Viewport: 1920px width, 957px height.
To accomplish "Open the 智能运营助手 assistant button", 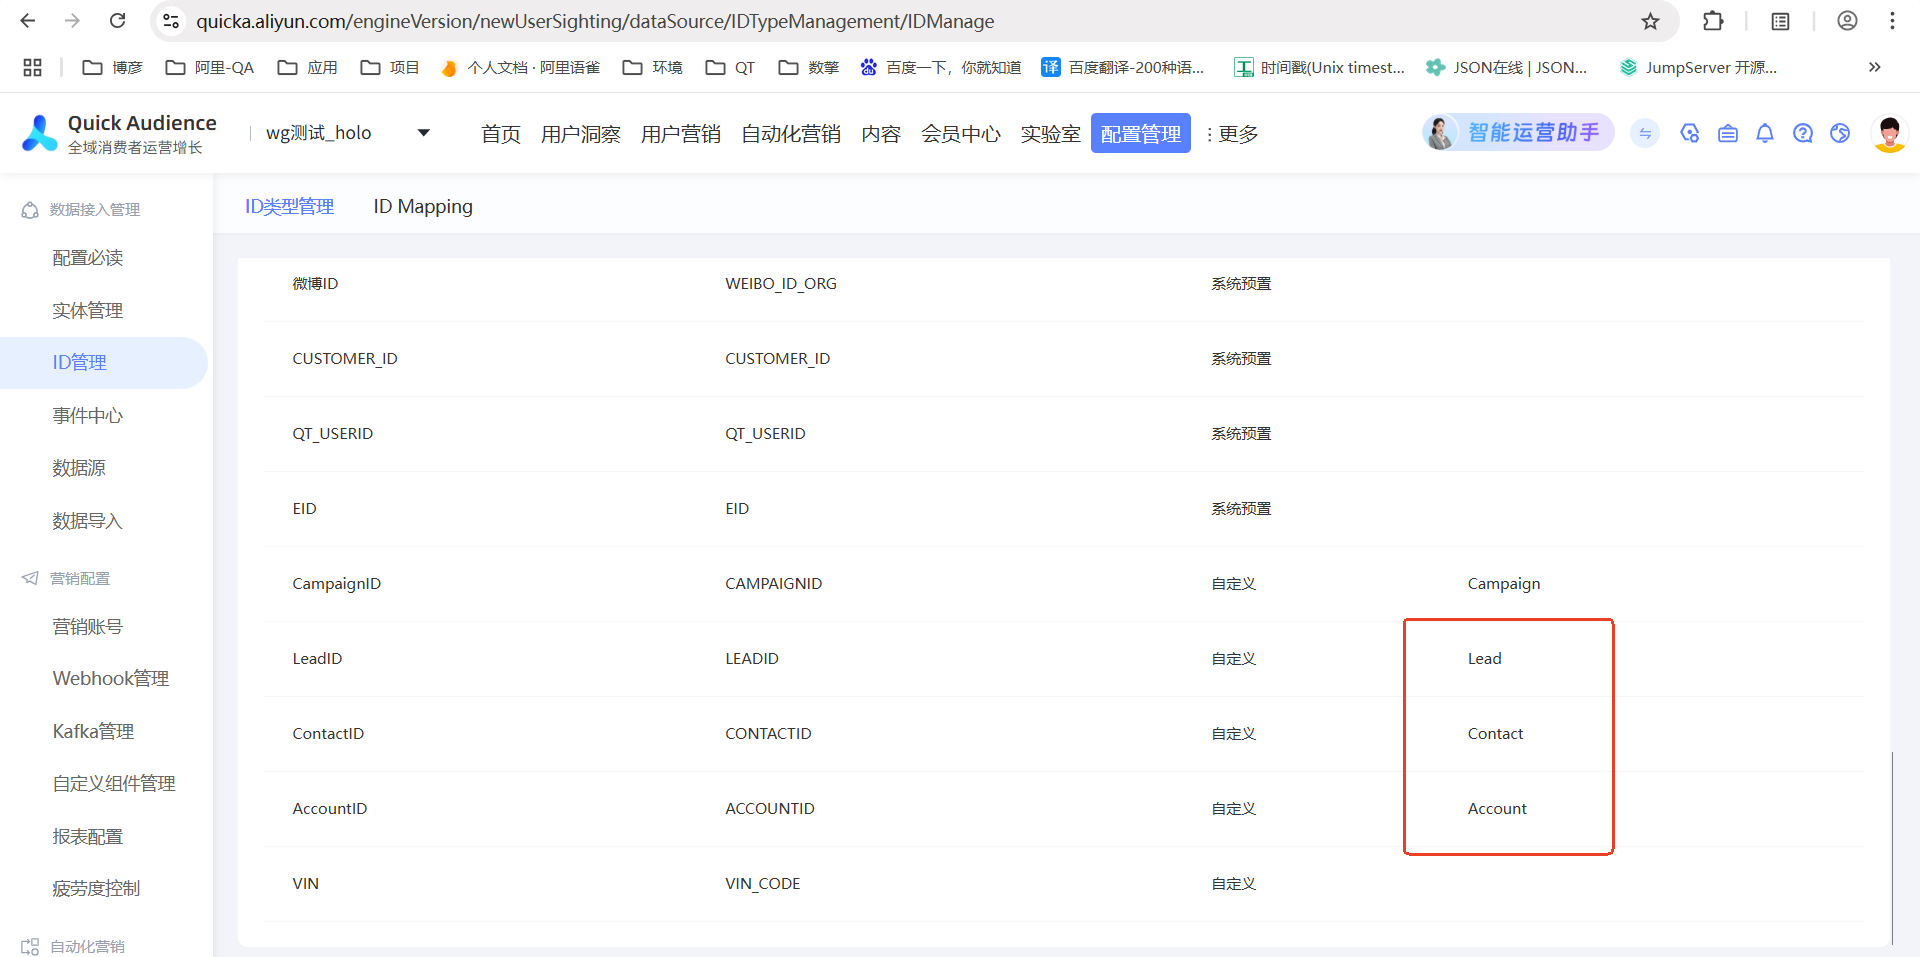I will point(1519,132).
